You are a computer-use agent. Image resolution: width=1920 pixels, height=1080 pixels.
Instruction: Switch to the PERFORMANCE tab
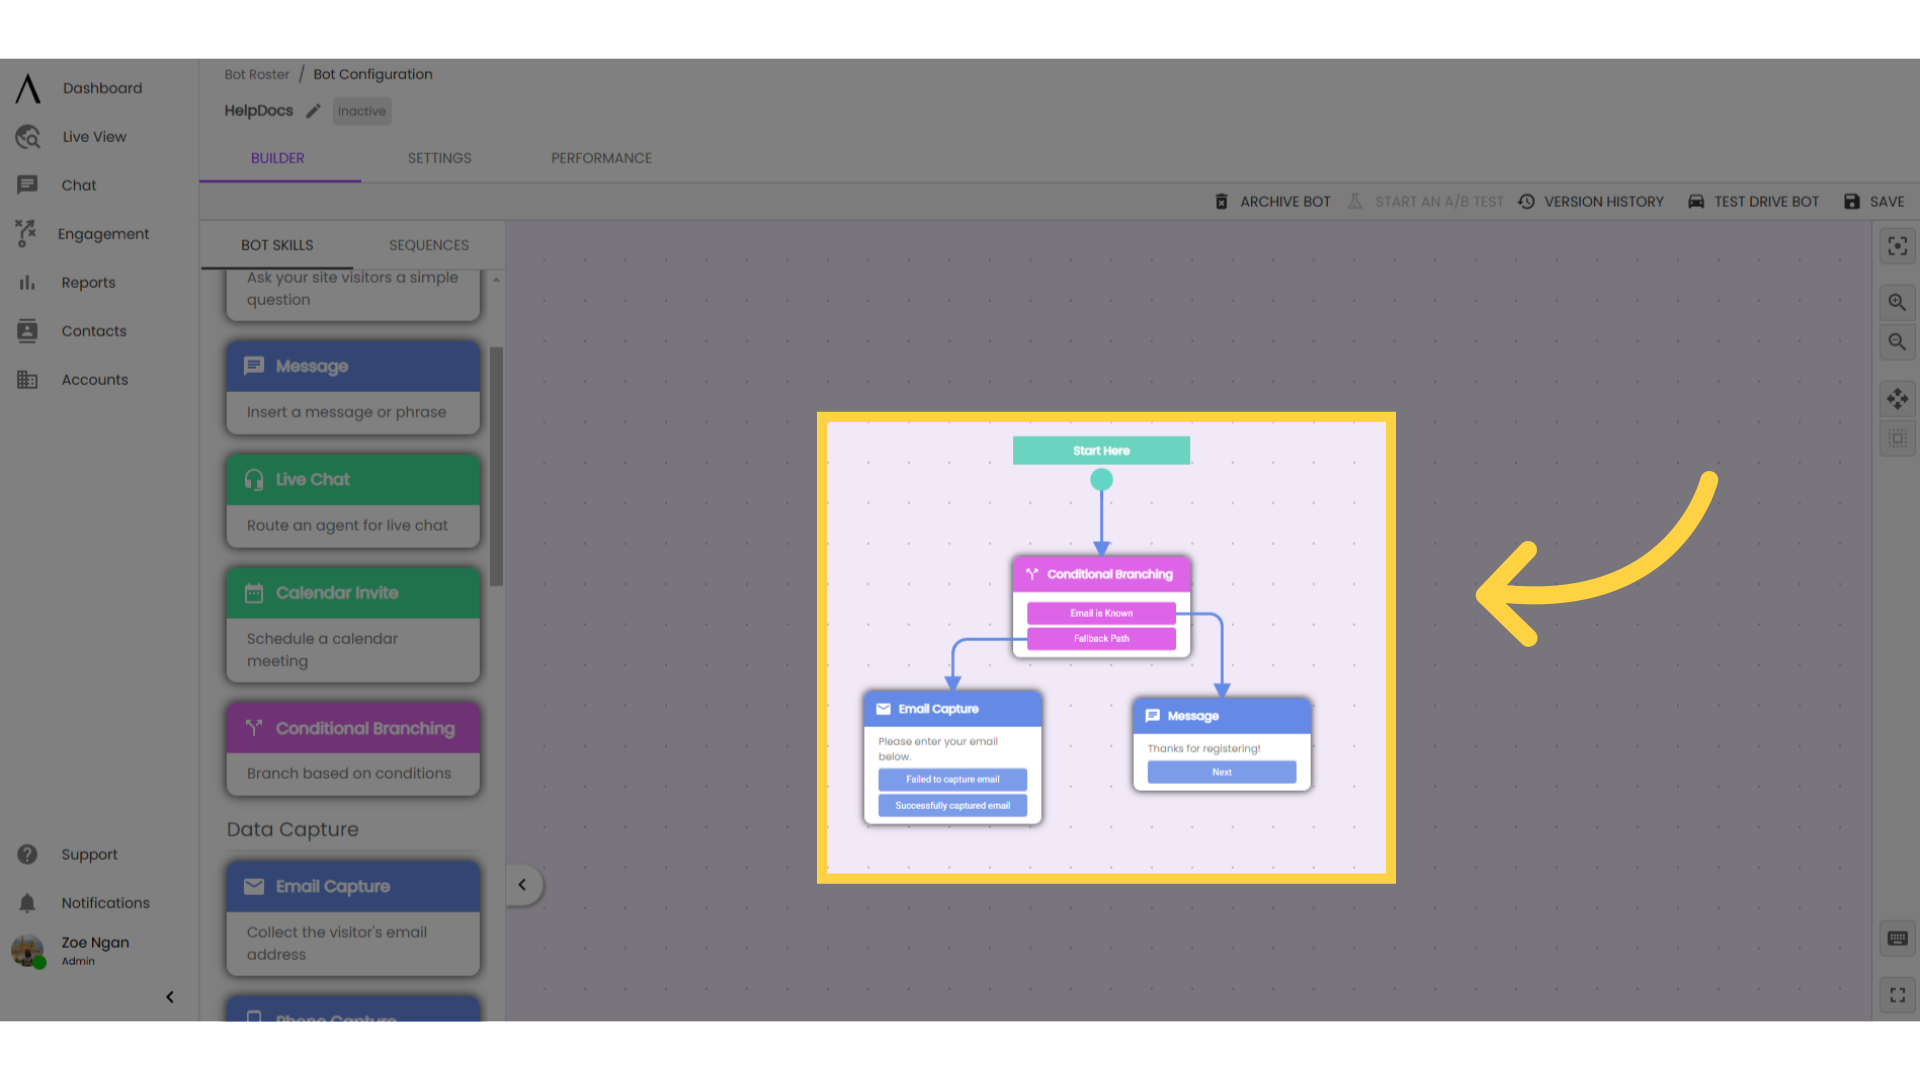pos(601,158)
